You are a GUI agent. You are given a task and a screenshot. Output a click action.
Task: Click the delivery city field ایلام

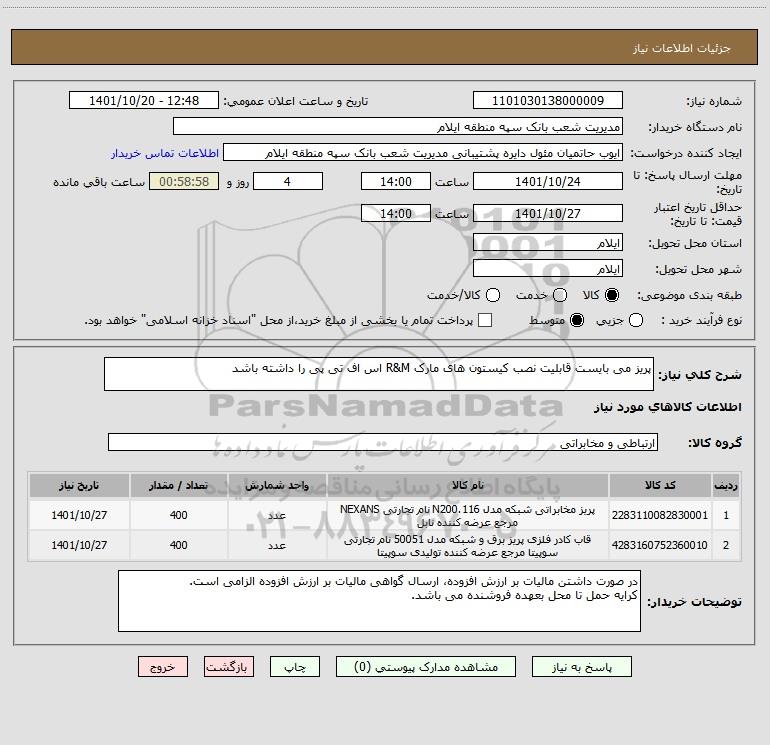coord(548,268)
